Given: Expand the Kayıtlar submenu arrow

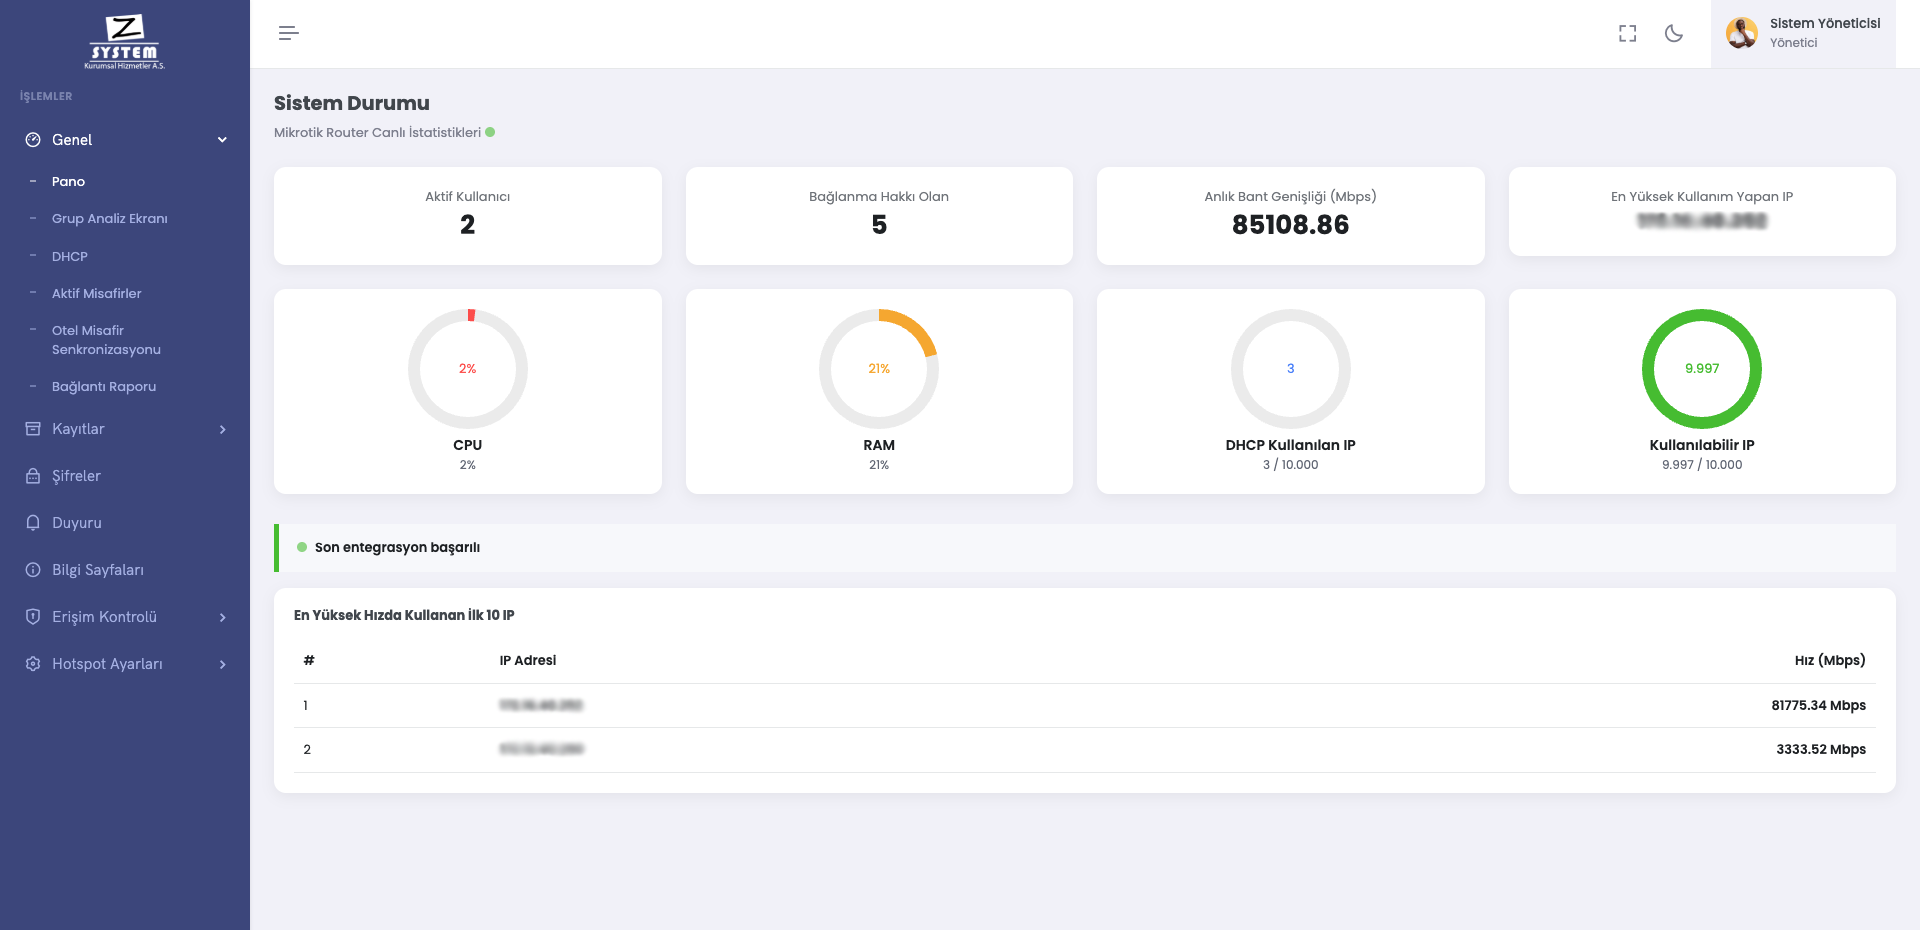Looking at the screenshot, I should 222,429.
